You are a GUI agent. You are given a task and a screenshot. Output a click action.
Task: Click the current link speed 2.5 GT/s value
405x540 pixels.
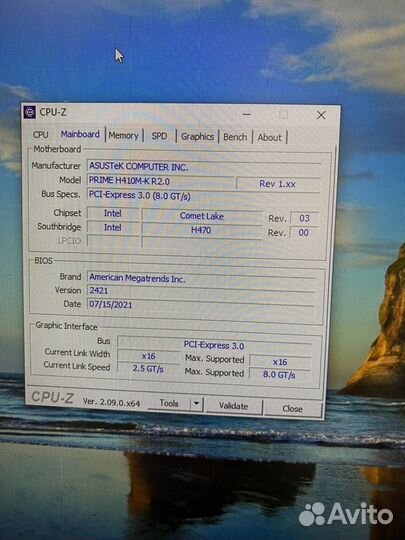148,369
